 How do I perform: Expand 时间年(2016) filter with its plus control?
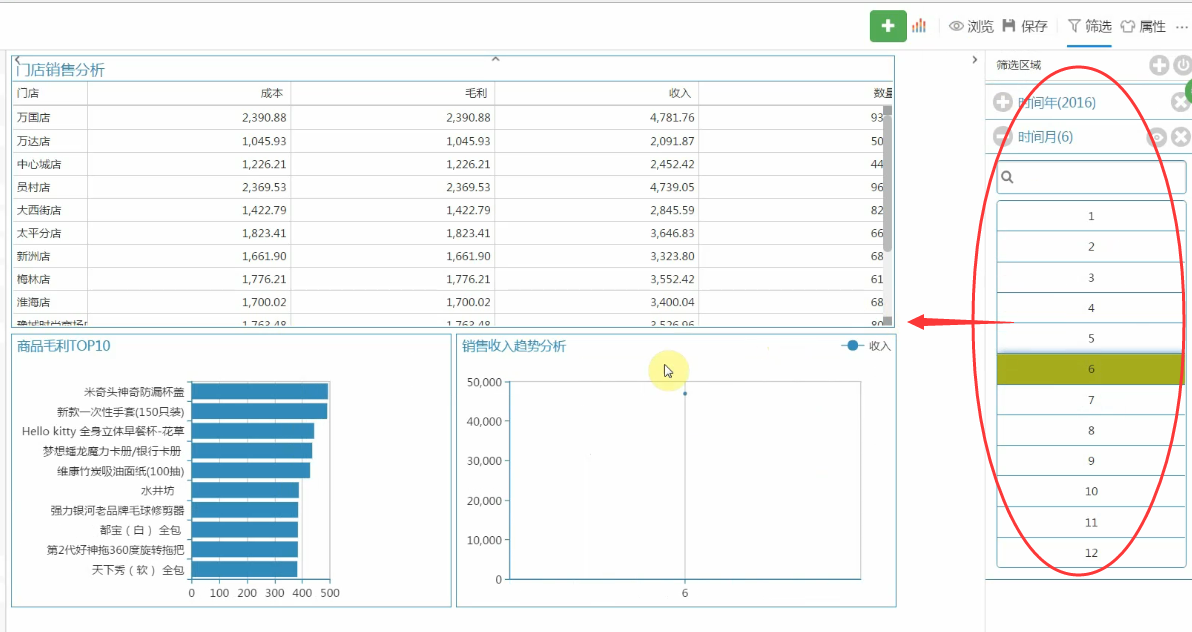1002,102
